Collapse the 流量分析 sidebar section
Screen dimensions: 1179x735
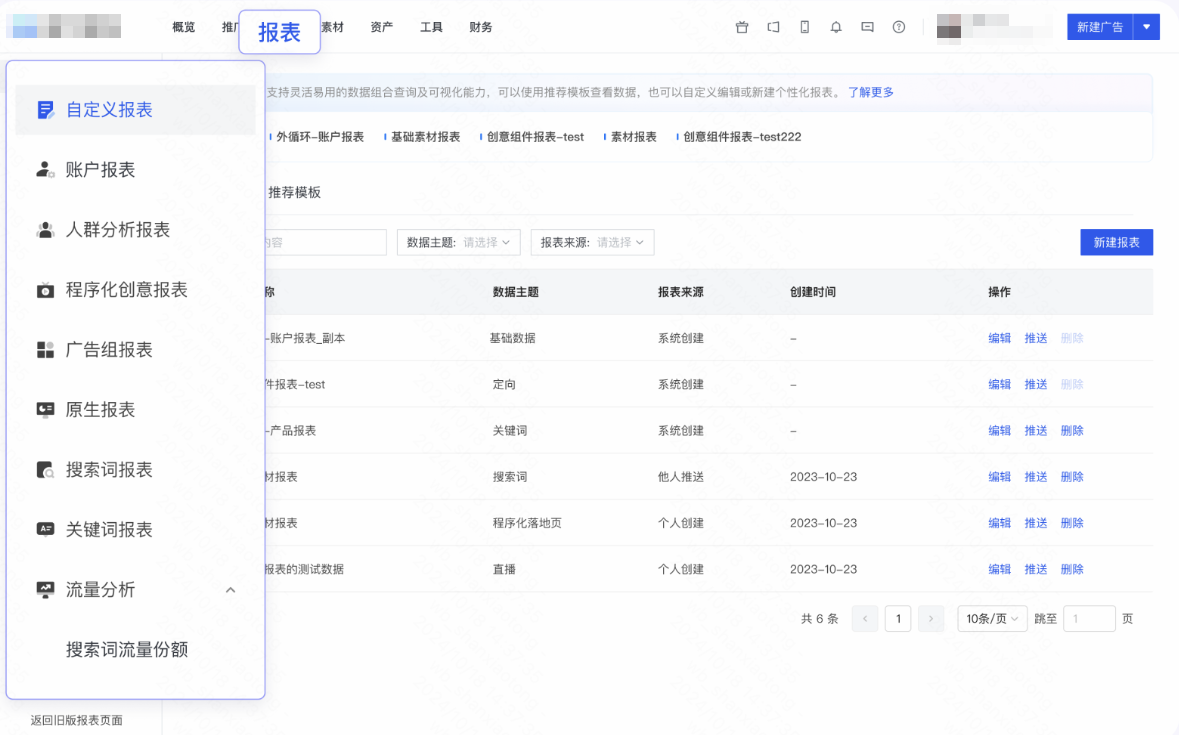230,590
